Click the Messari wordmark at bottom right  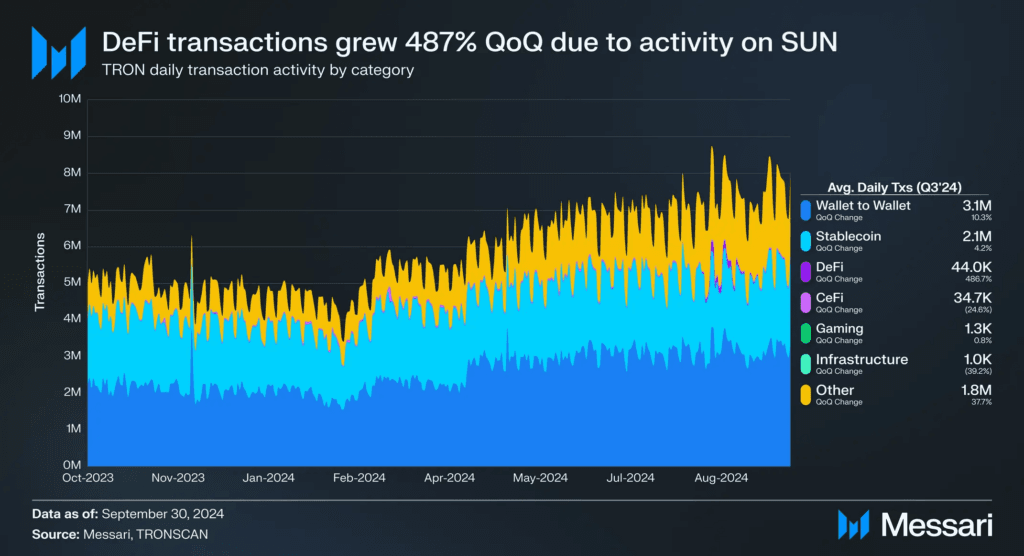point(936,525)
